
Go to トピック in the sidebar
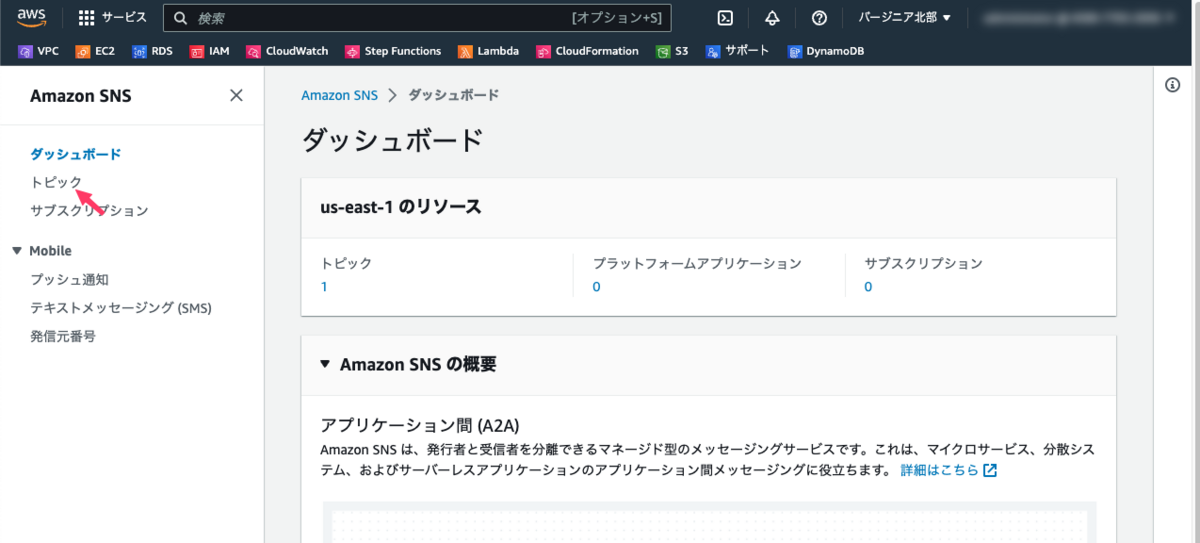[x=56, y=182]
